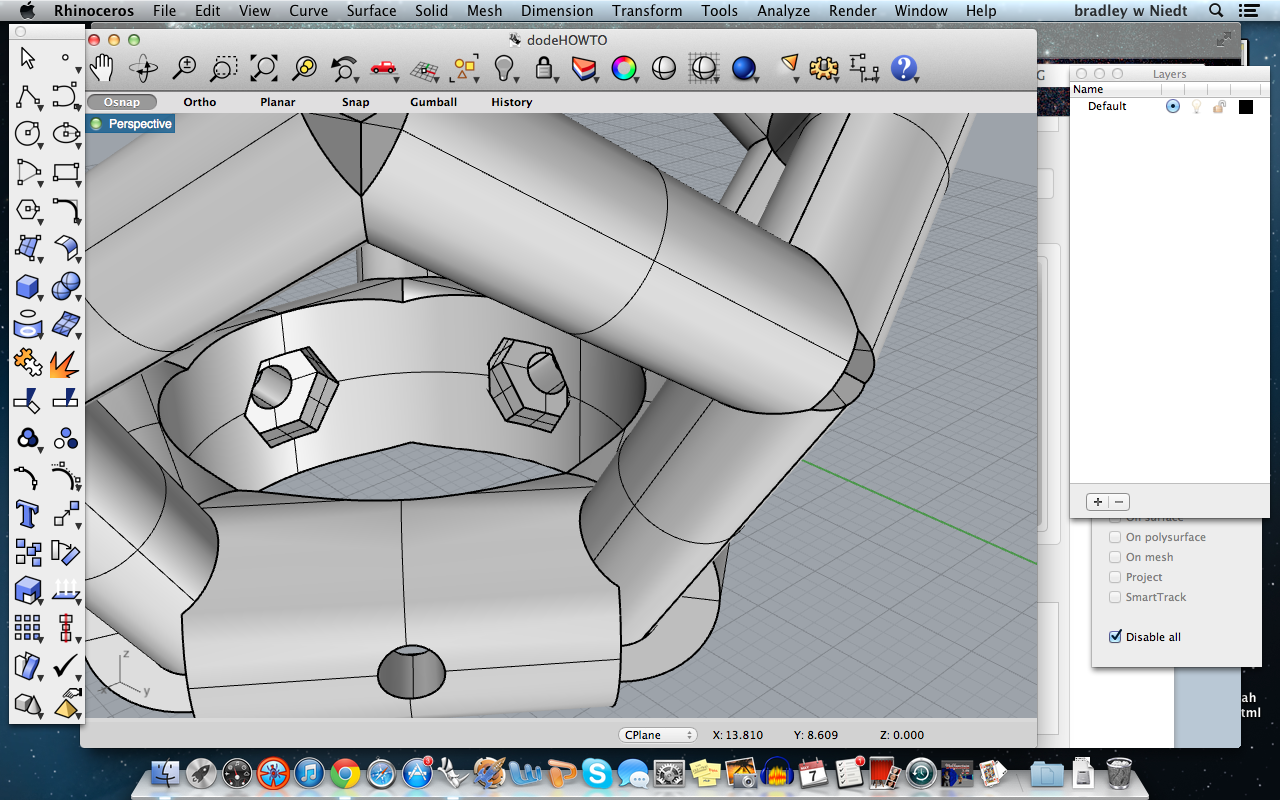Image resolution: width=1280 pixels, height=800 pixels.
Task: Check the SmartTrack option
Action: coord(1116,597)
